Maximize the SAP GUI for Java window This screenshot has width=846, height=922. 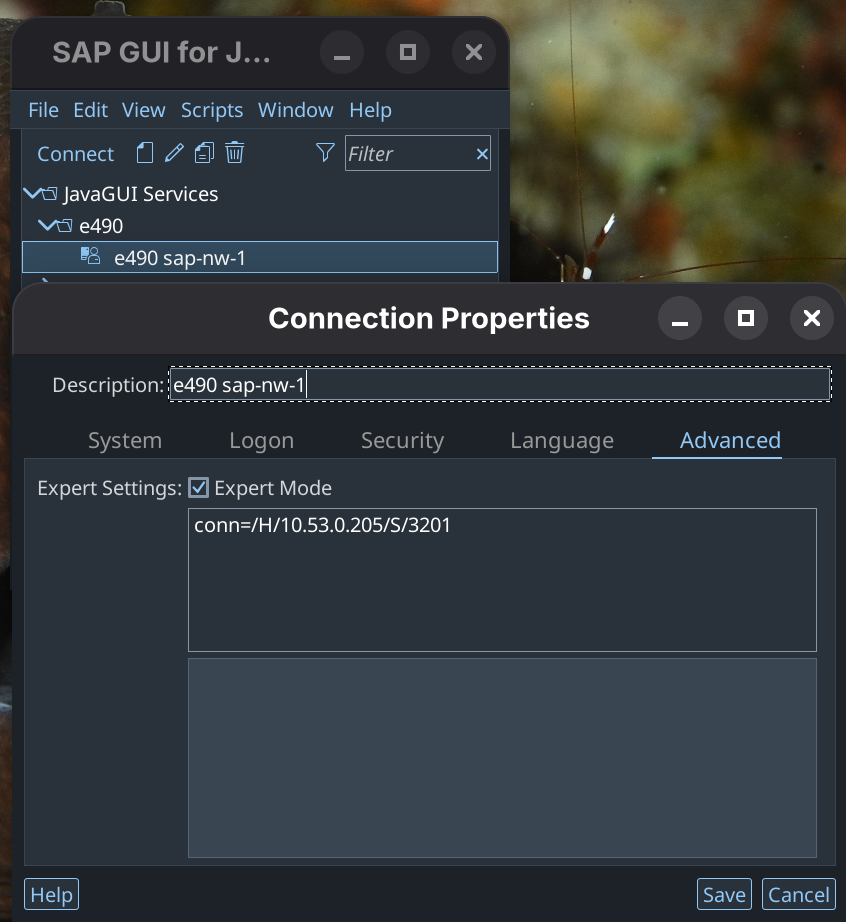407,52
